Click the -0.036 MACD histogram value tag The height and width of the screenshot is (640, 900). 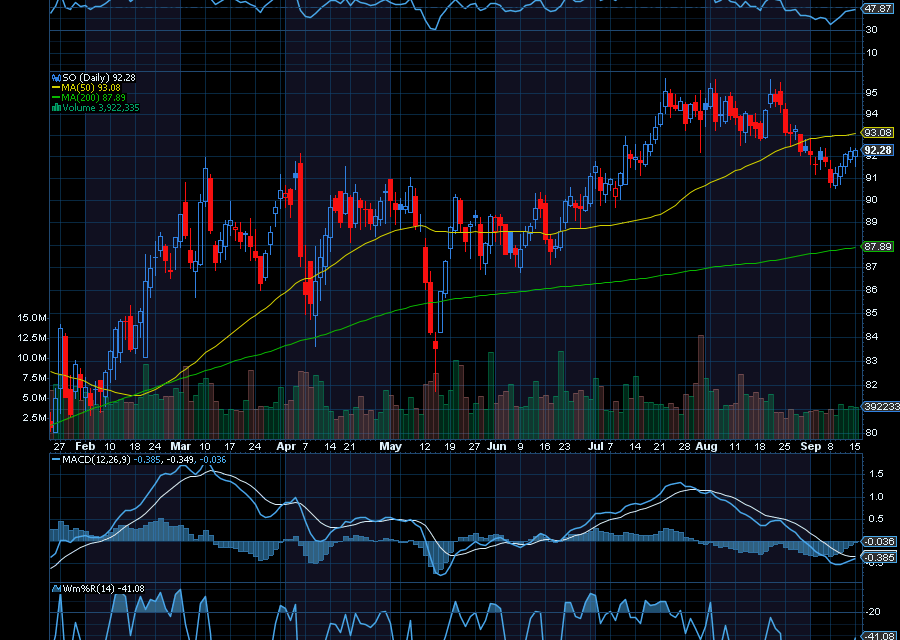[x=878, y=541]
